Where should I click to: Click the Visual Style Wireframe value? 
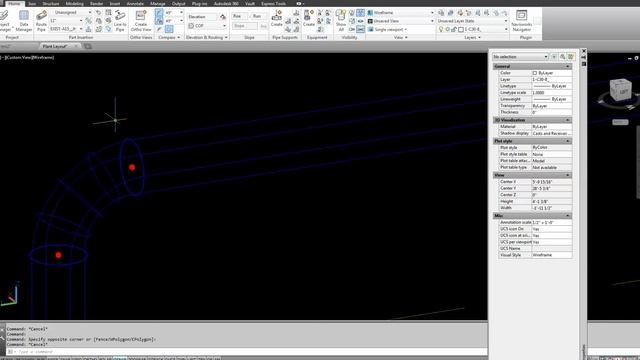(551, 255)
